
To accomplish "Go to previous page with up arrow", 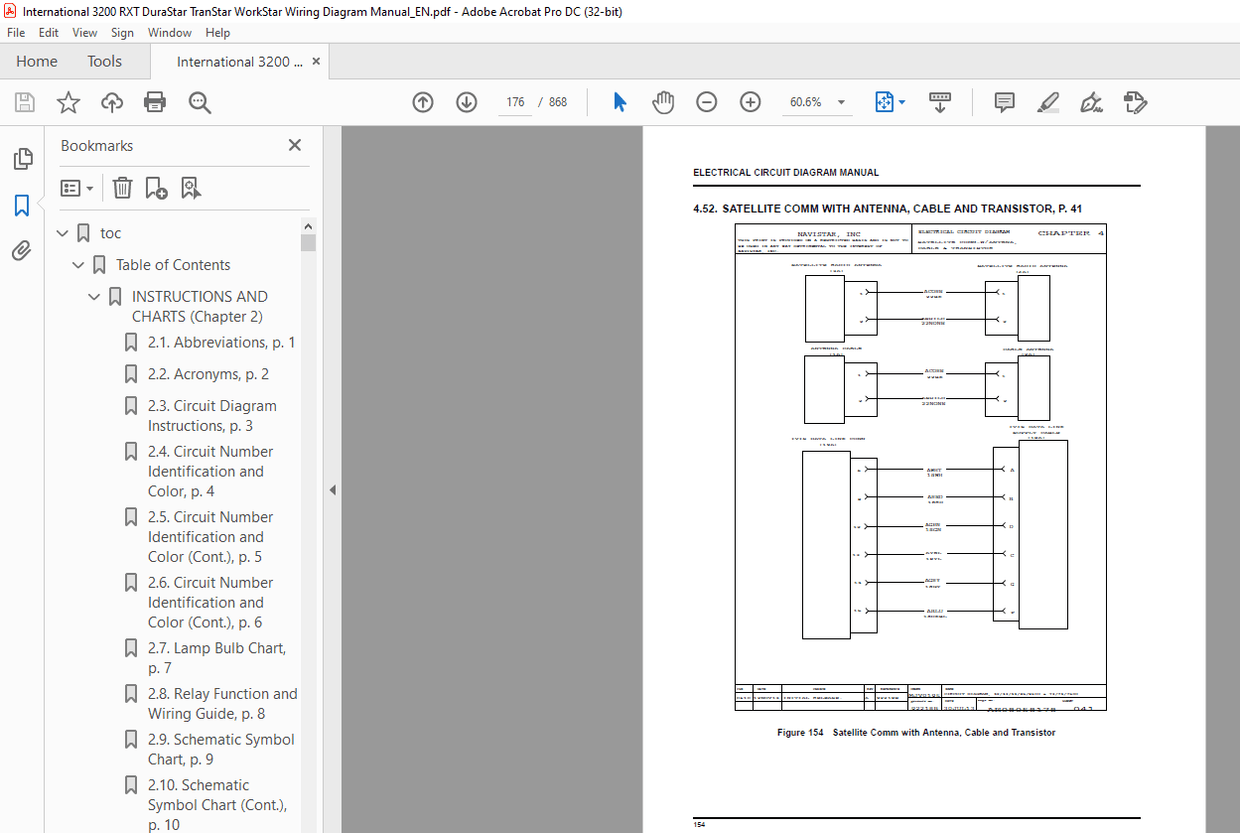I will click(x=423, y=102).
